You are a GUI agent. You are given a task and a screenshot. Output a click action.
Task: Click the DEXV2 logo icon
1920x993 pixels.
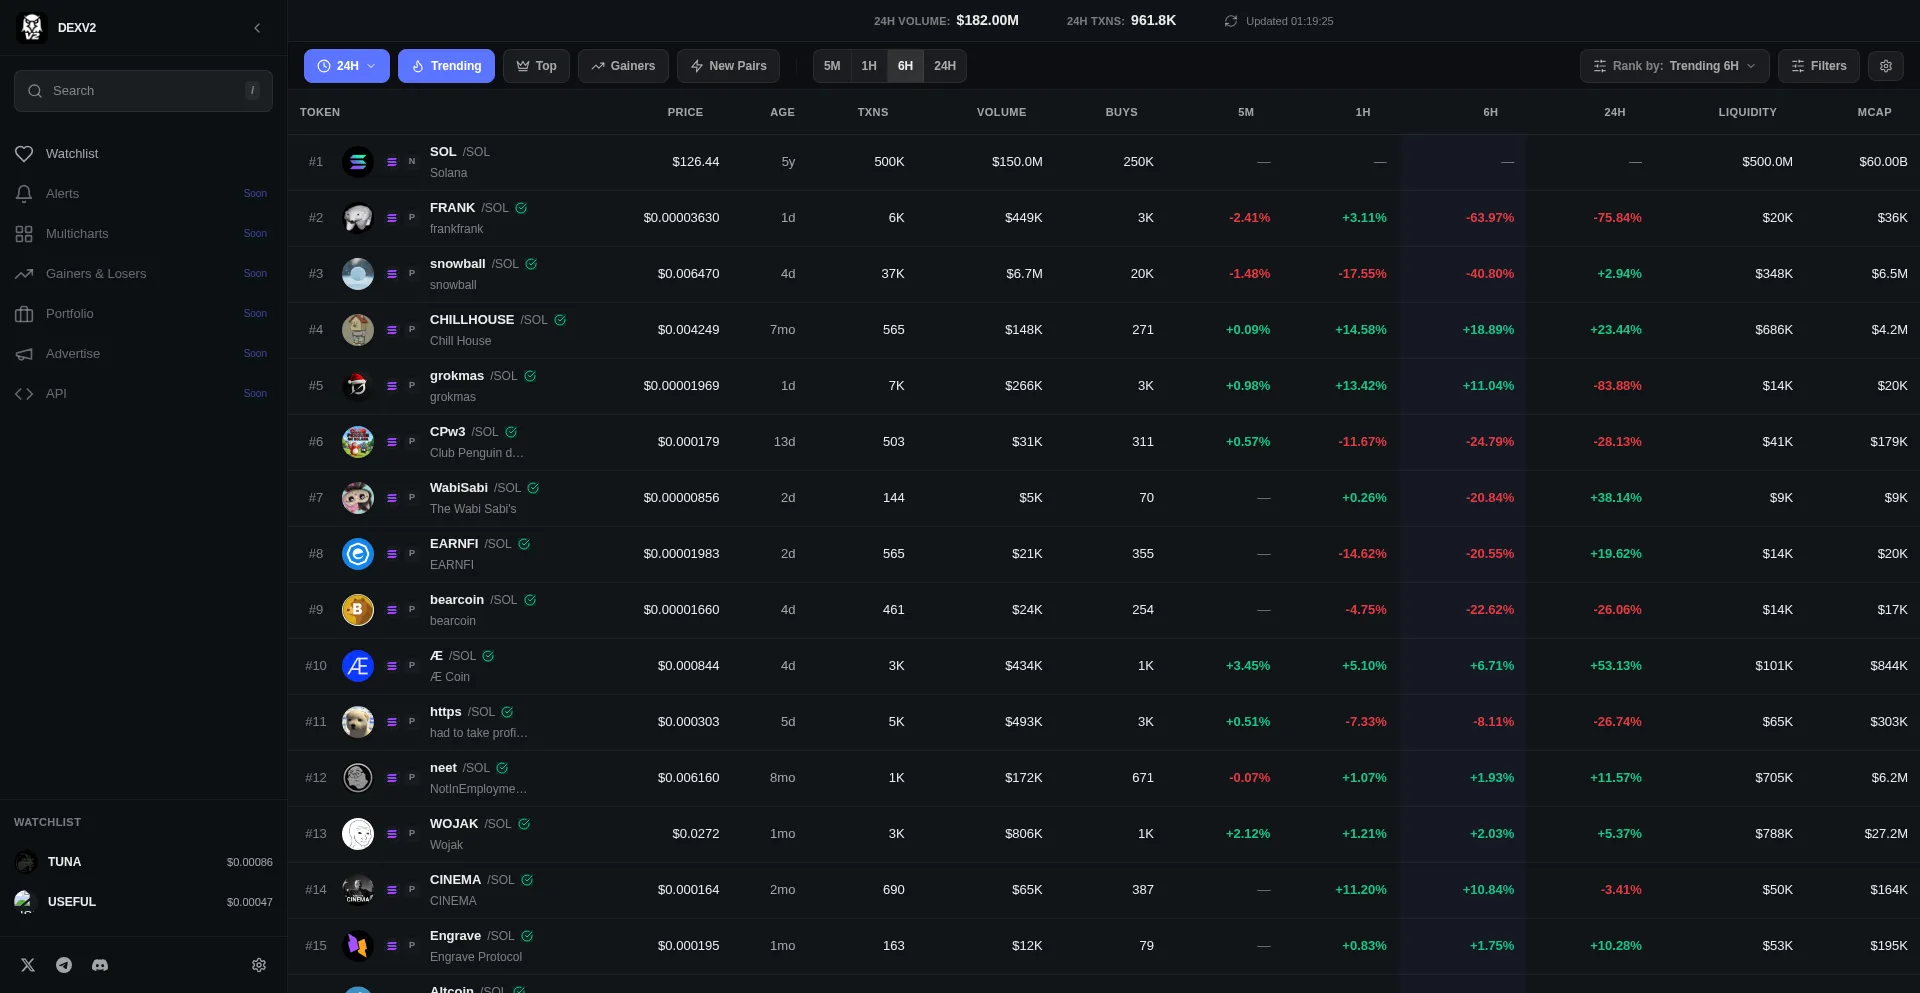tap(32, 27)
